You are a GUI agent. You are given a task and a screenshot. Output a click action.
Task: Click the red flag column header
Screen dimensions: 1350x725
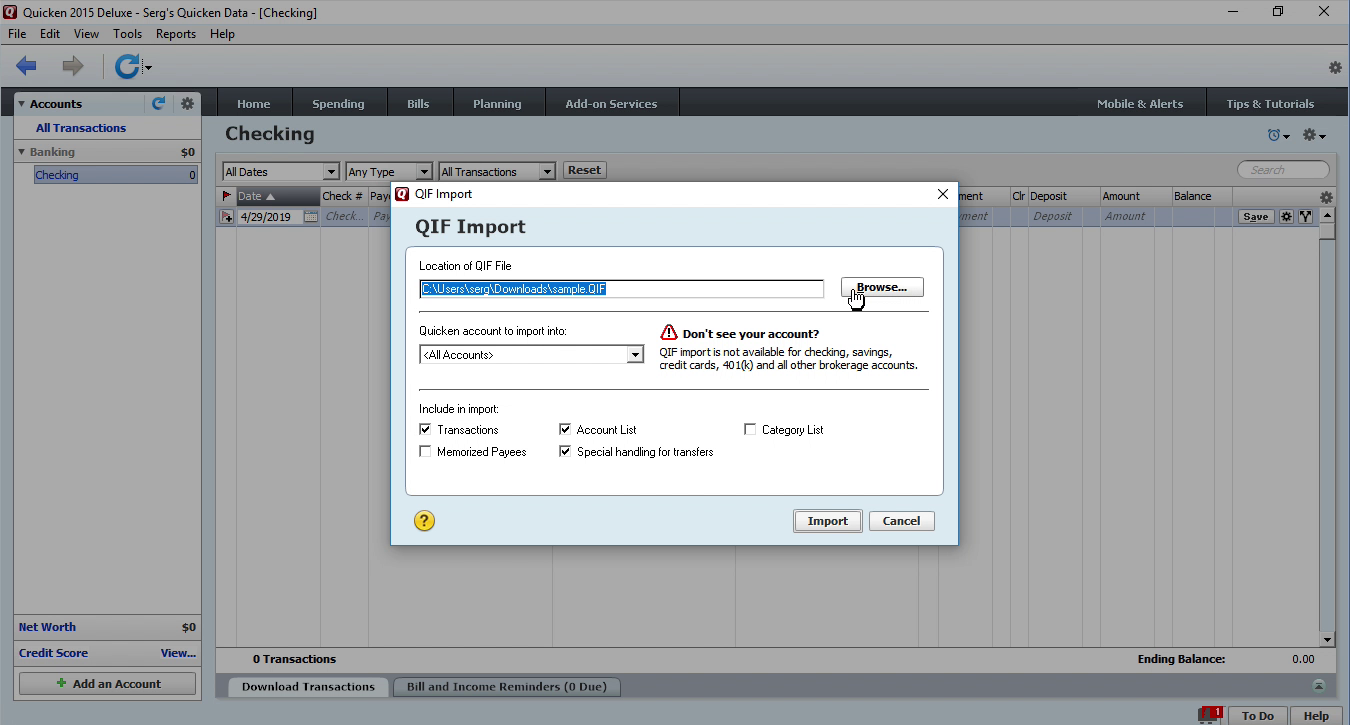pos(227,196)
